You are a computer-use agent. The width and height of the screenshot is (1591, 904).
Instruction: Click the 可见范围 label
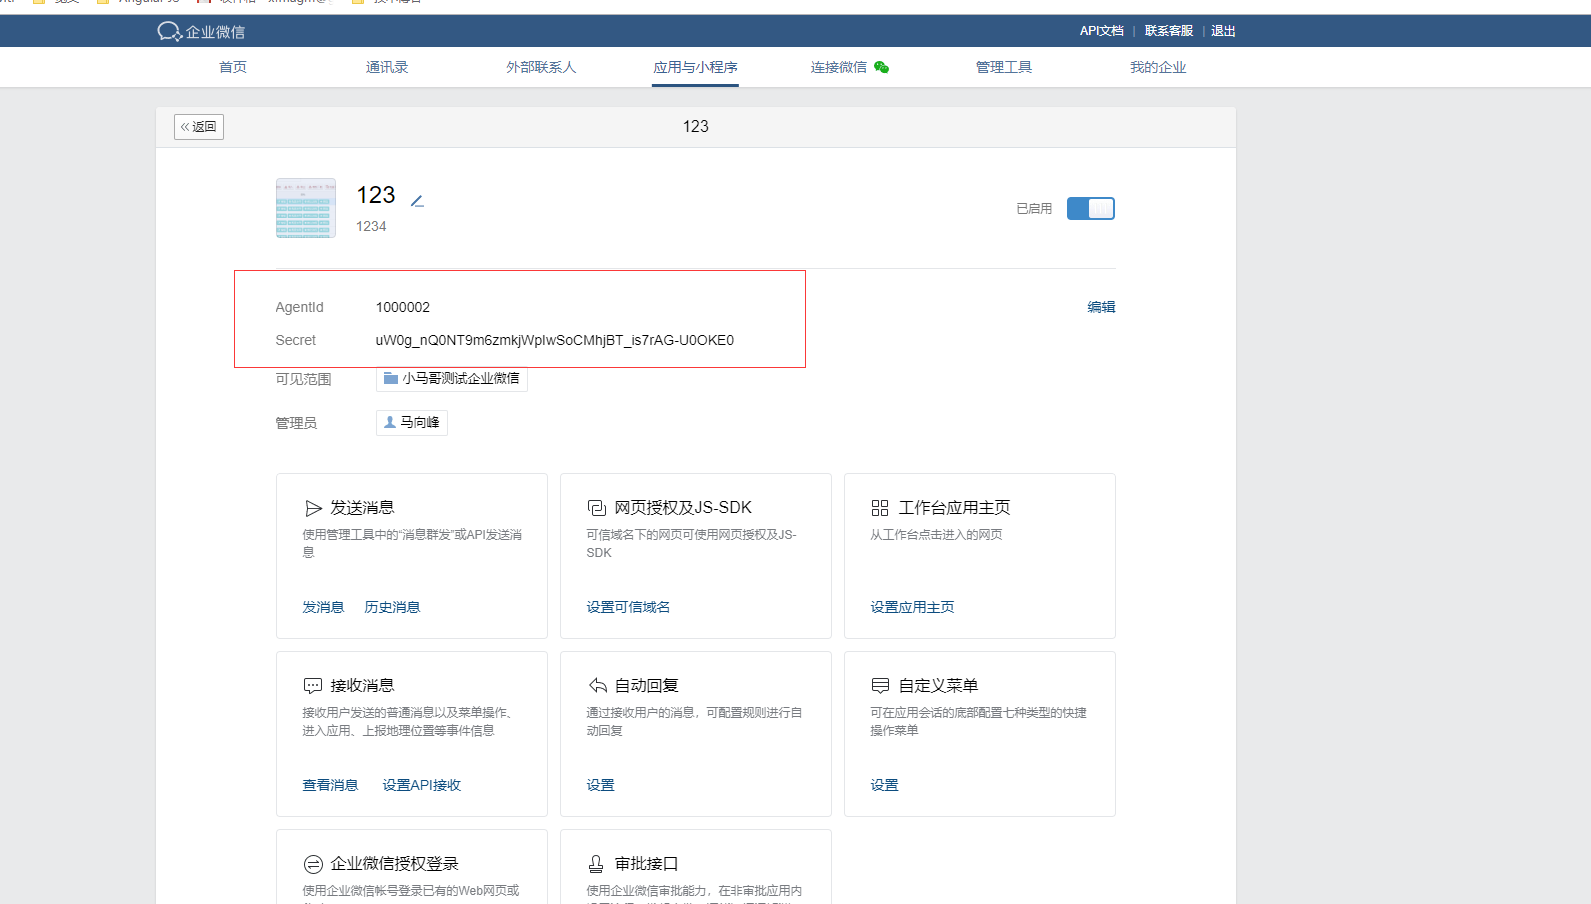[303, 379]
